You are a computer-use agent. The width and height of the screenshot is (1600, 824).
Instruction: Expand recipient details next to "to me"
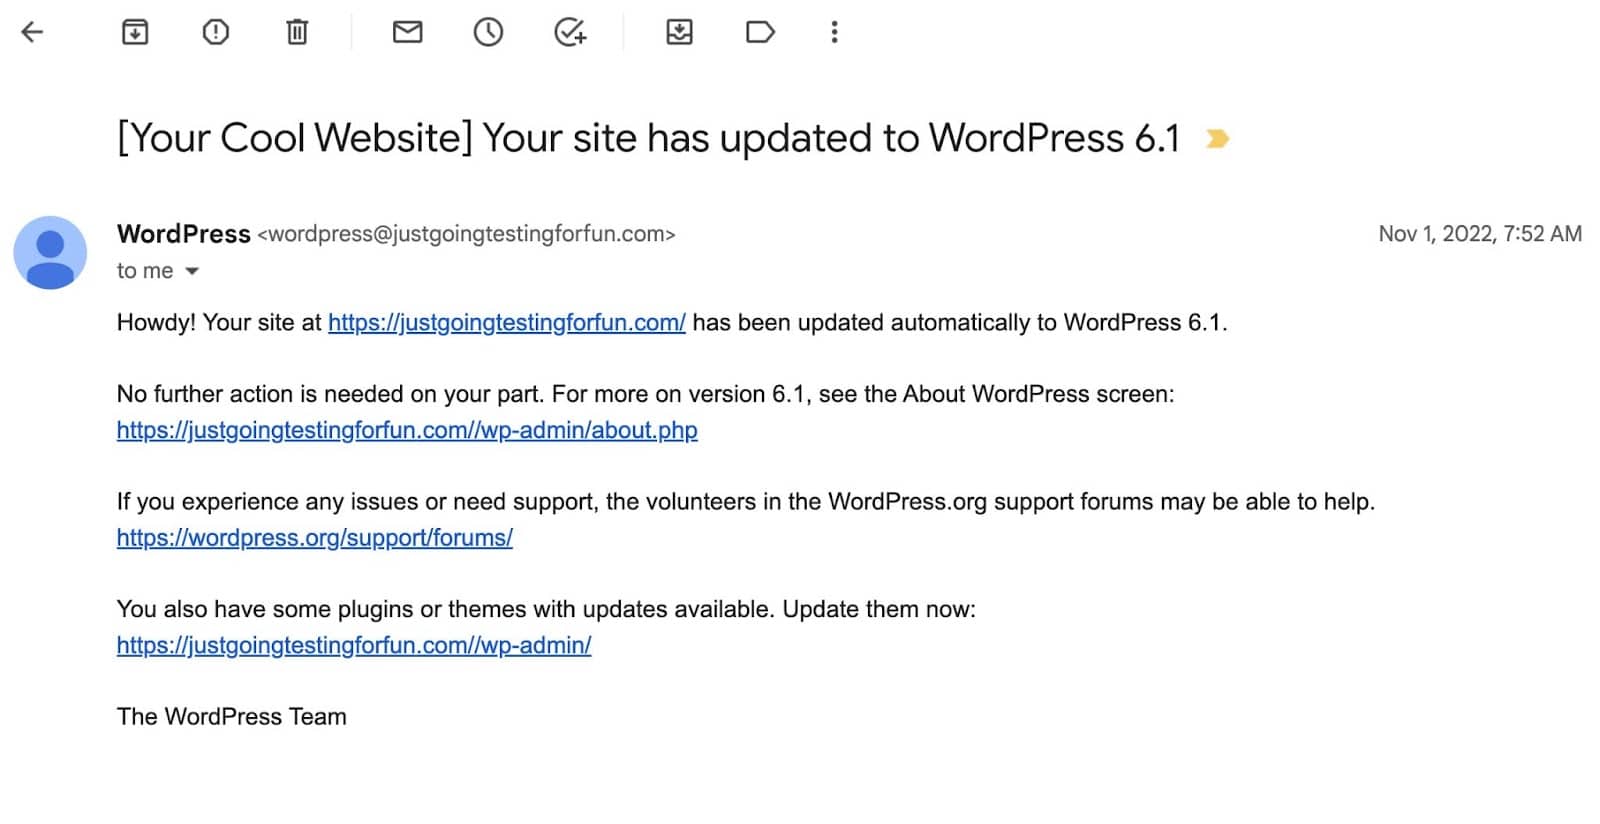click(x=192, y=271)
